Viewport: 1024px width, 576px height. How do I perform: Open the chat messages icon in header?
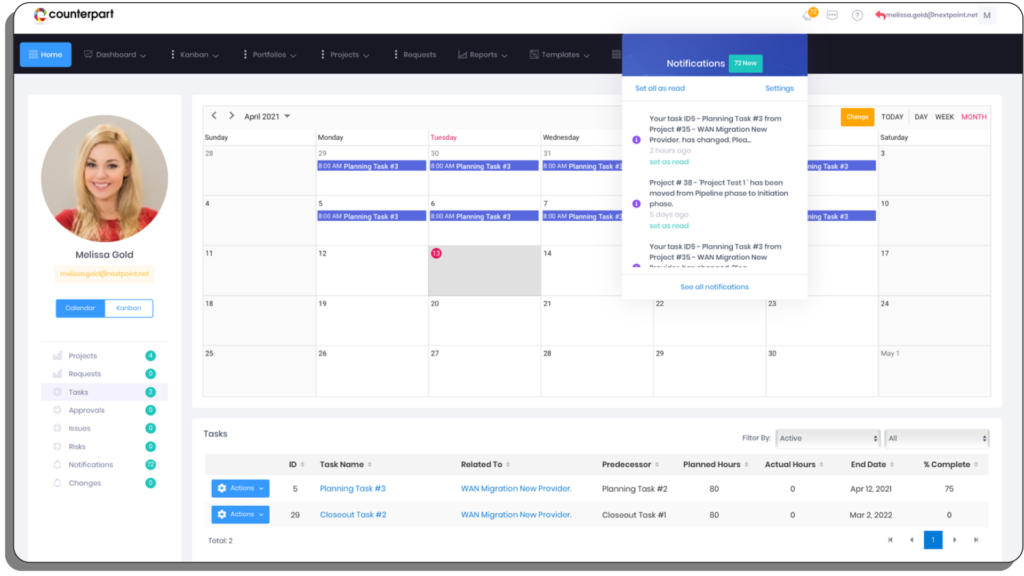point(832,15)
